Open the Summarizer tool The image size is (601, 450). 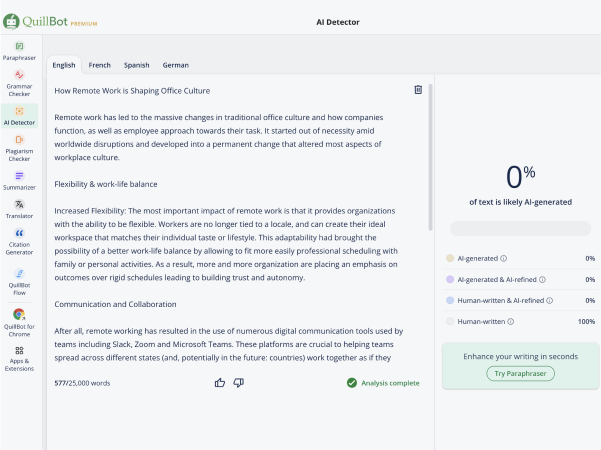click(20, 180)
